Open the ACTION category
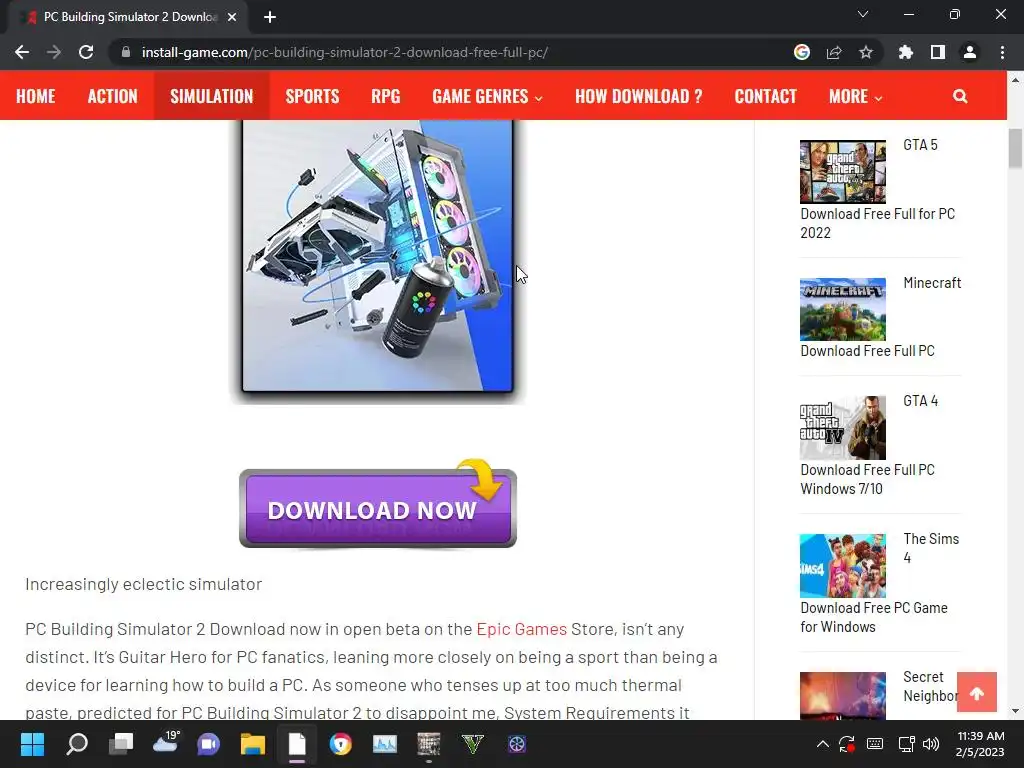1024x768 pixels. [113, 96]
